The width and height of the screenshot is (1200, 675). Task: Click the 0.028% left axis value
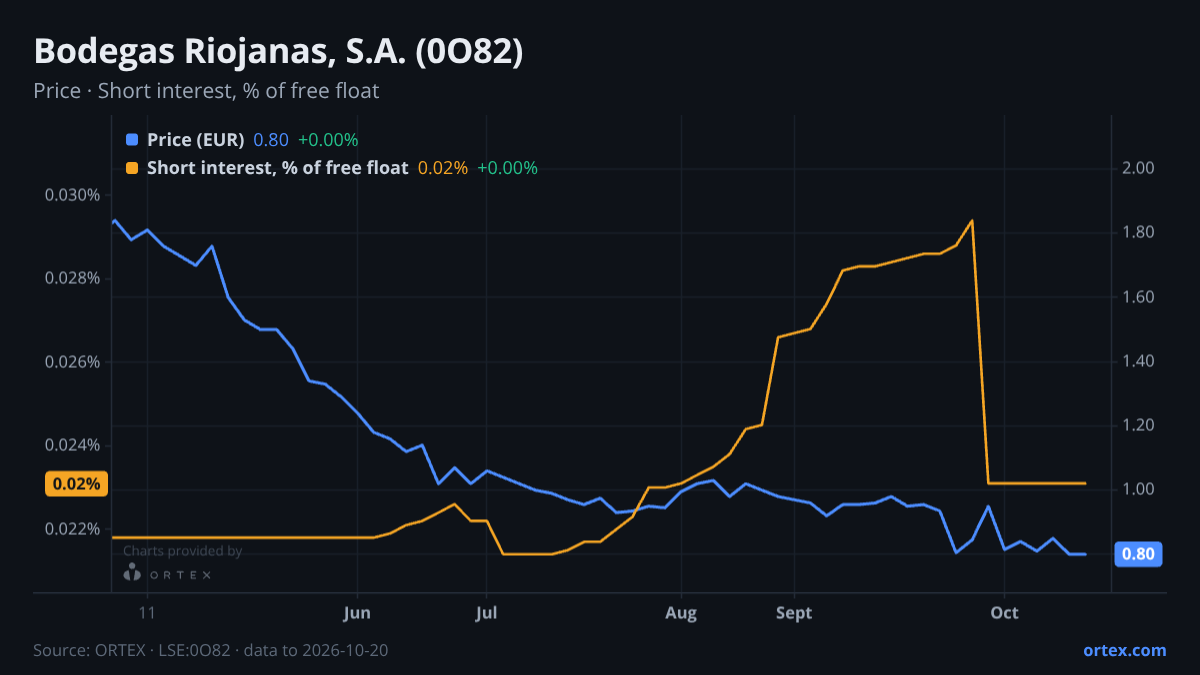pyautogui.click(x=72, y=278)
